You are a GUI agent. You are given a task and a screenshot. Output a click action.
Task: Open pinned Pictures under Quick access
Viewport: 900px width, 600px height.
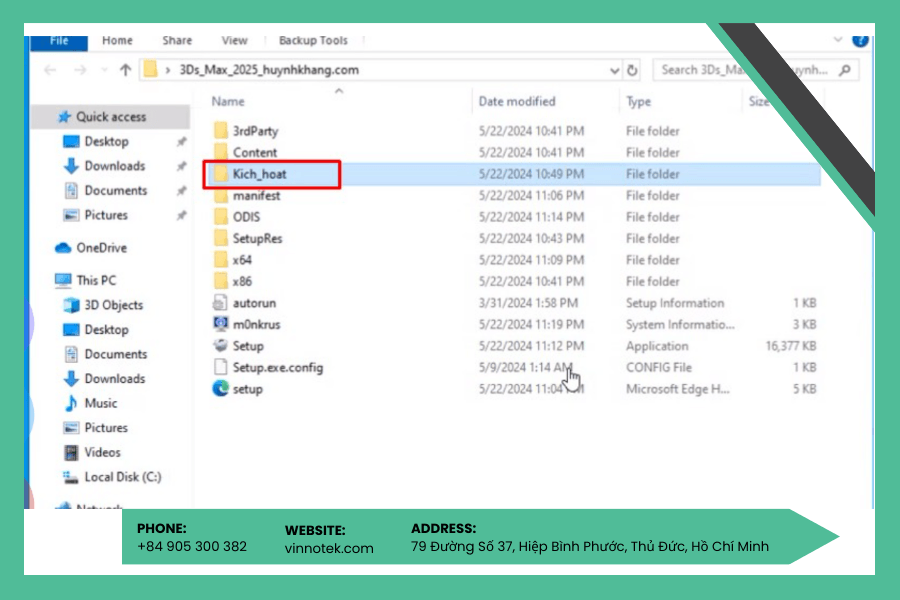coord(106,215)
